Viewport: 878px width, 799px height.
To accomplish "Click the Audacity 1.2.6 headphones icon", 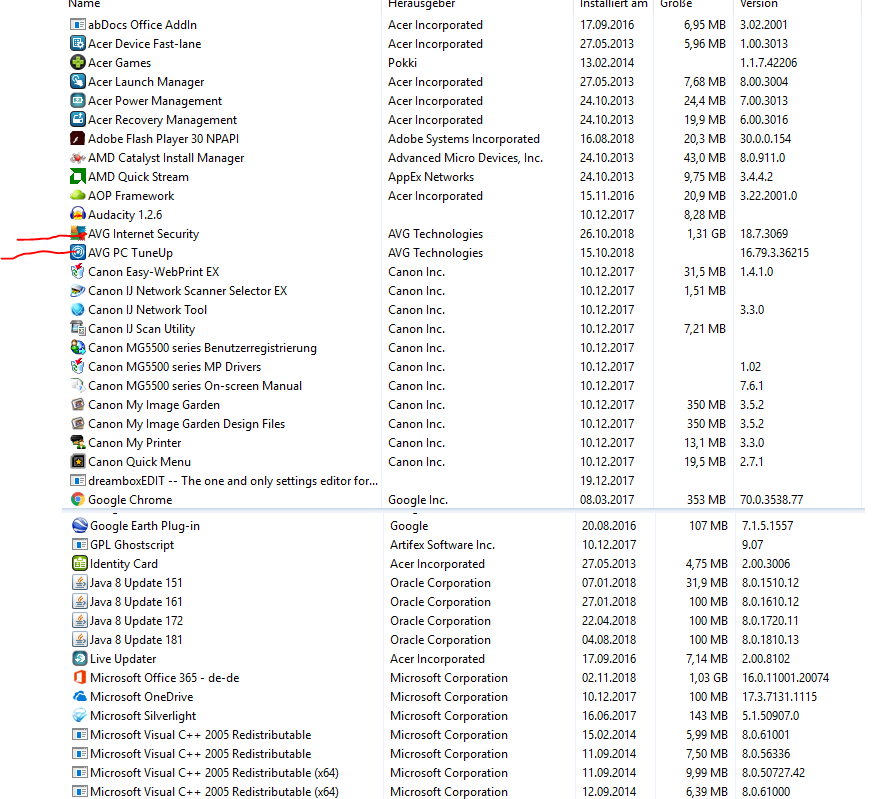I will (78, 214).
